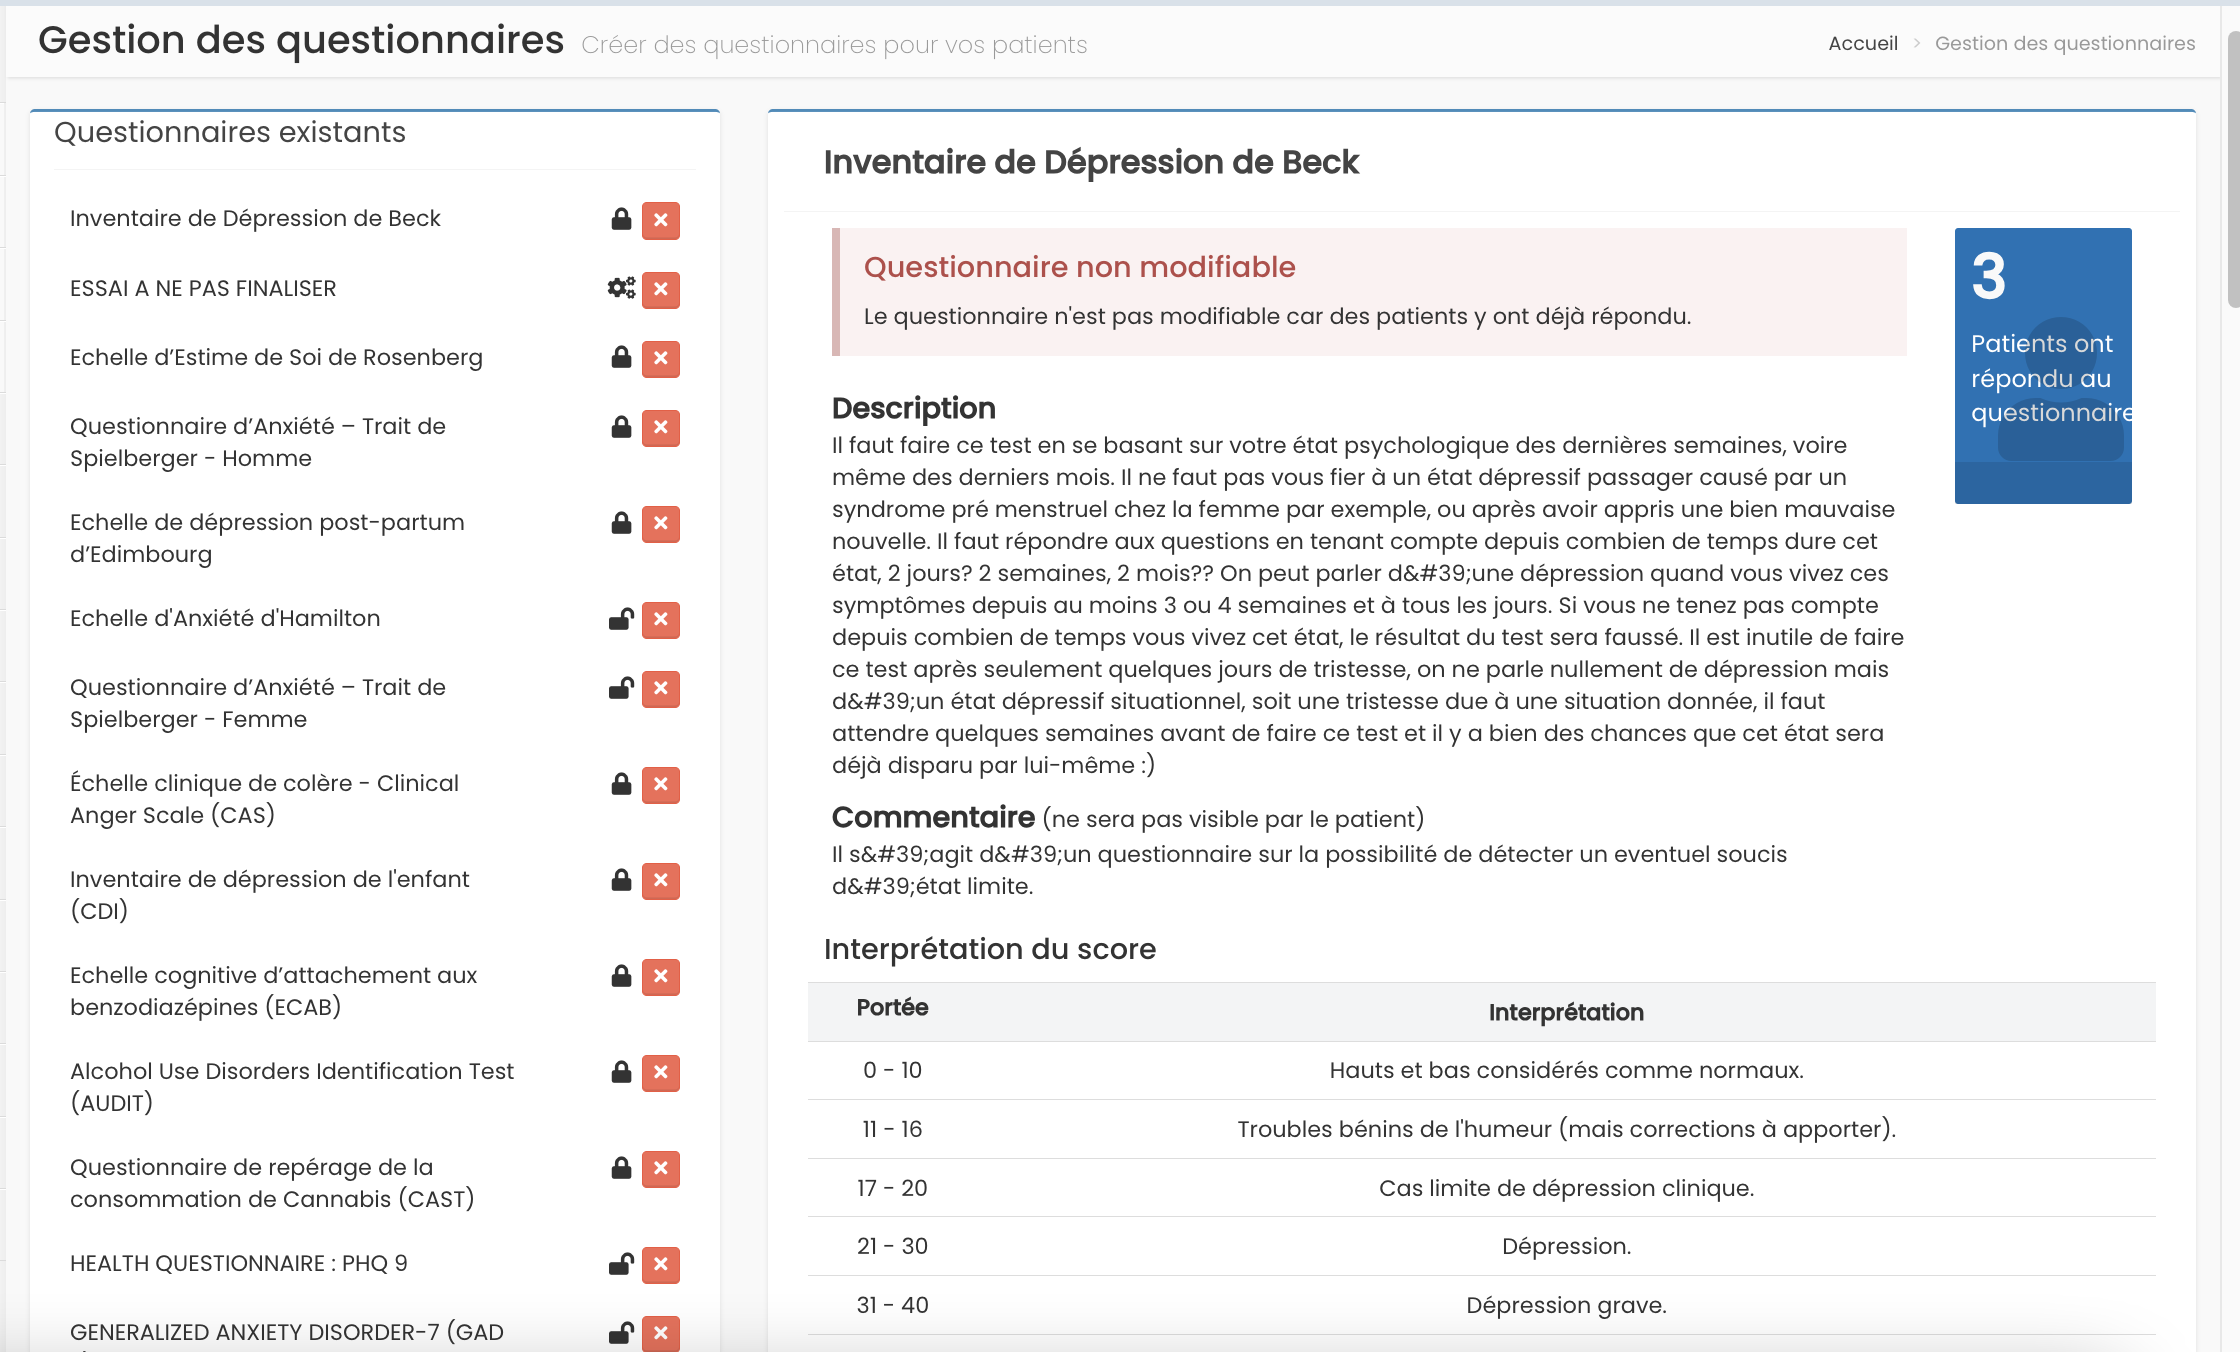Delete Inventaire de Dépression de Beck questionnaire
2240x1352 pixels.
(x=661, y=220)
